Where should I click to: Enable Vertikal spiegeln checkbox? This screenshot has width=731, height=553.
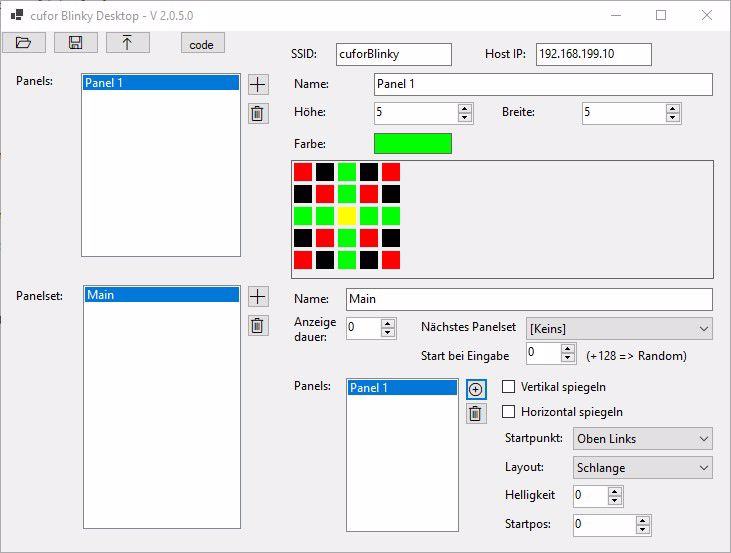pos(508,387)
